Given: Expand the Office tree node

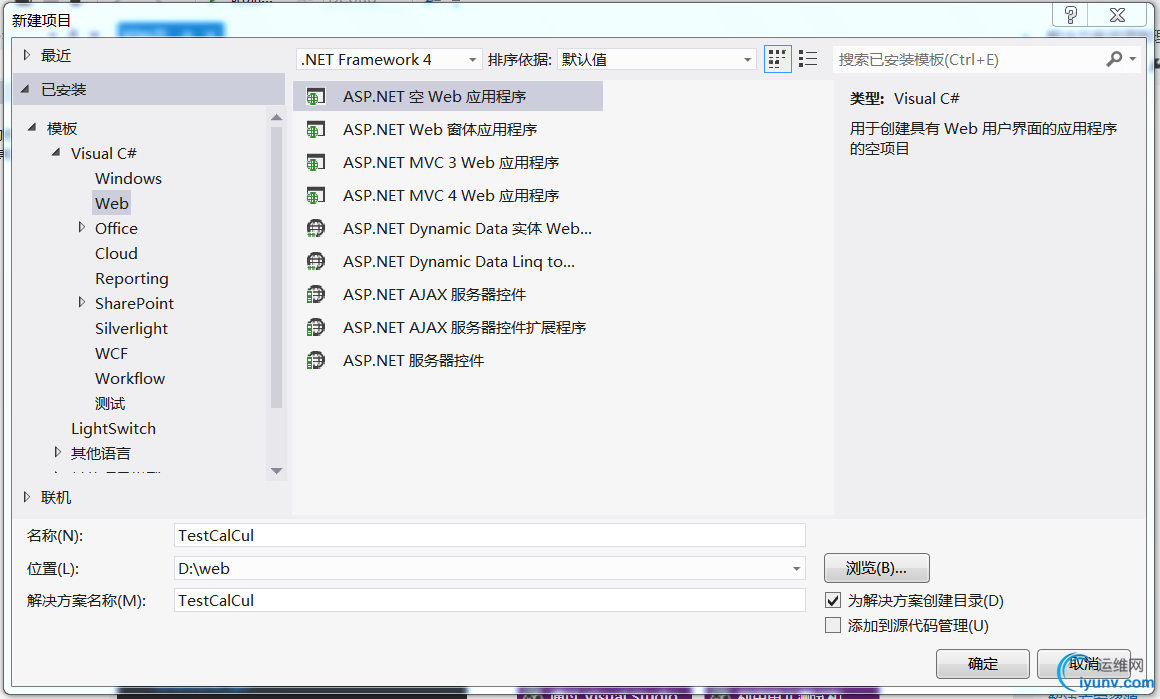Looking at the screenshot, I should click(x=81, y=227).
